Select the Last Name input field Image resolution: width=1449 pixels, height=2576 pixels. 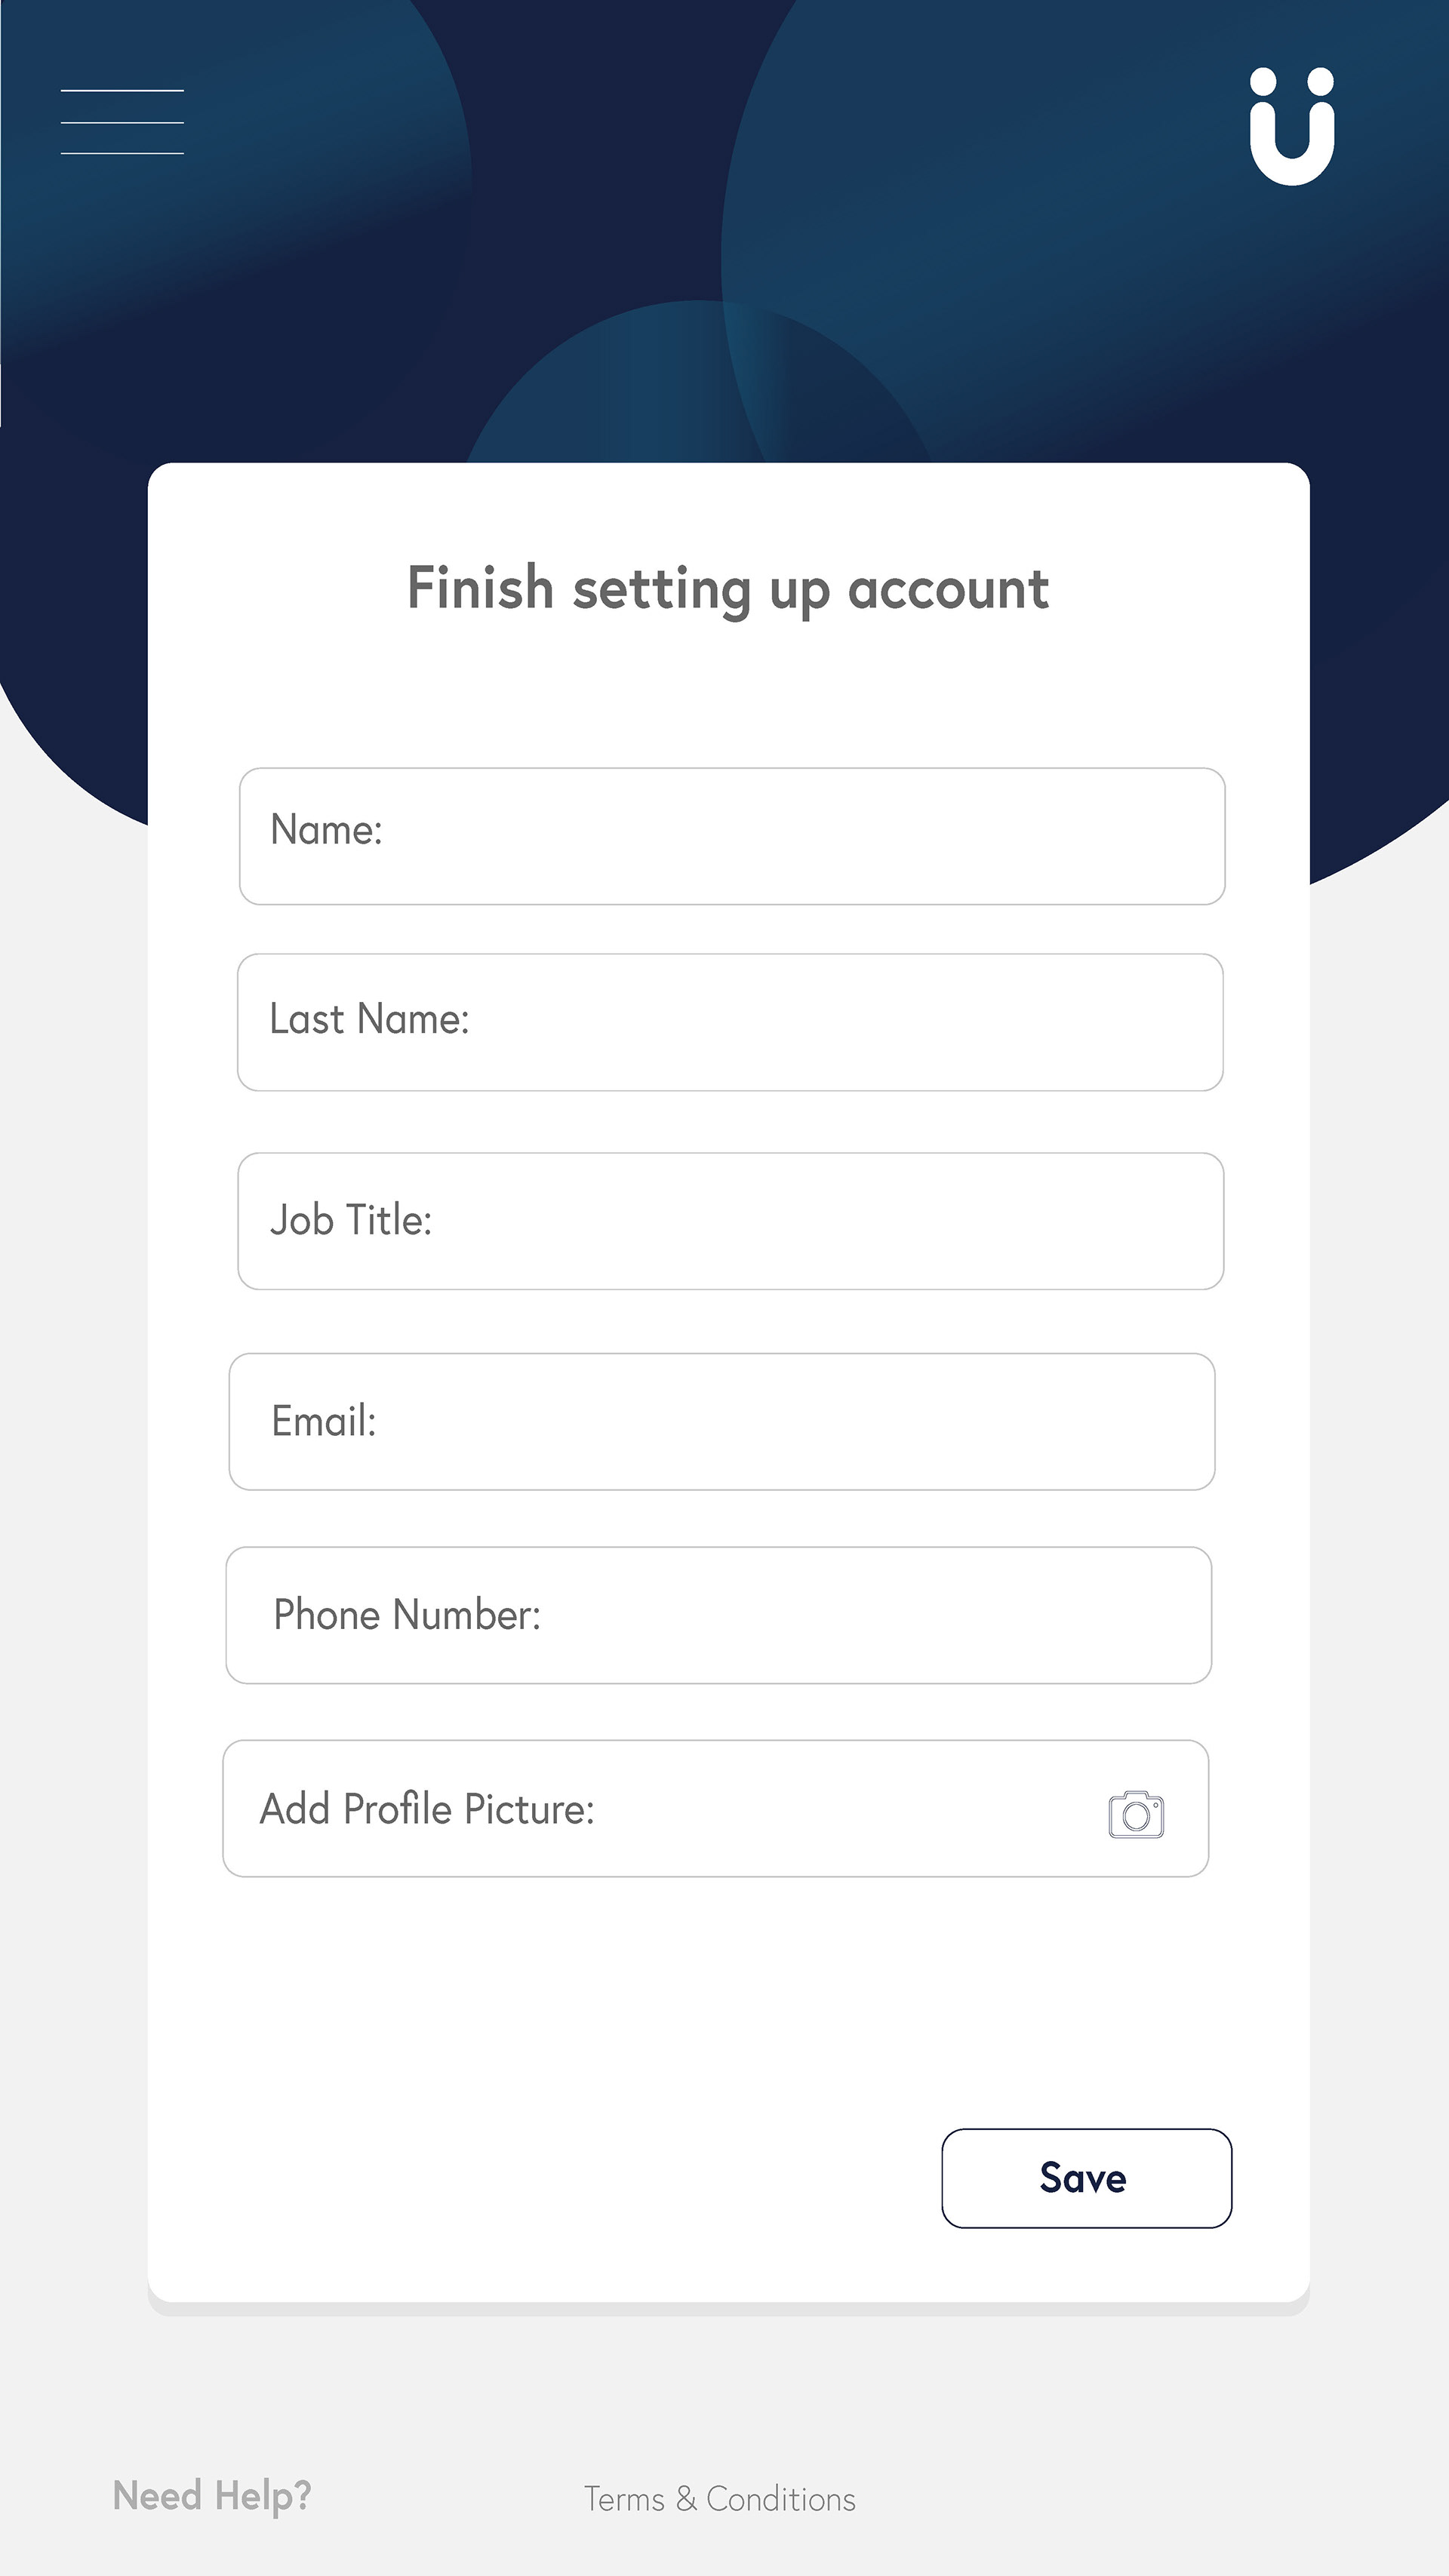pyautogui.click(x=730, y=1022)
